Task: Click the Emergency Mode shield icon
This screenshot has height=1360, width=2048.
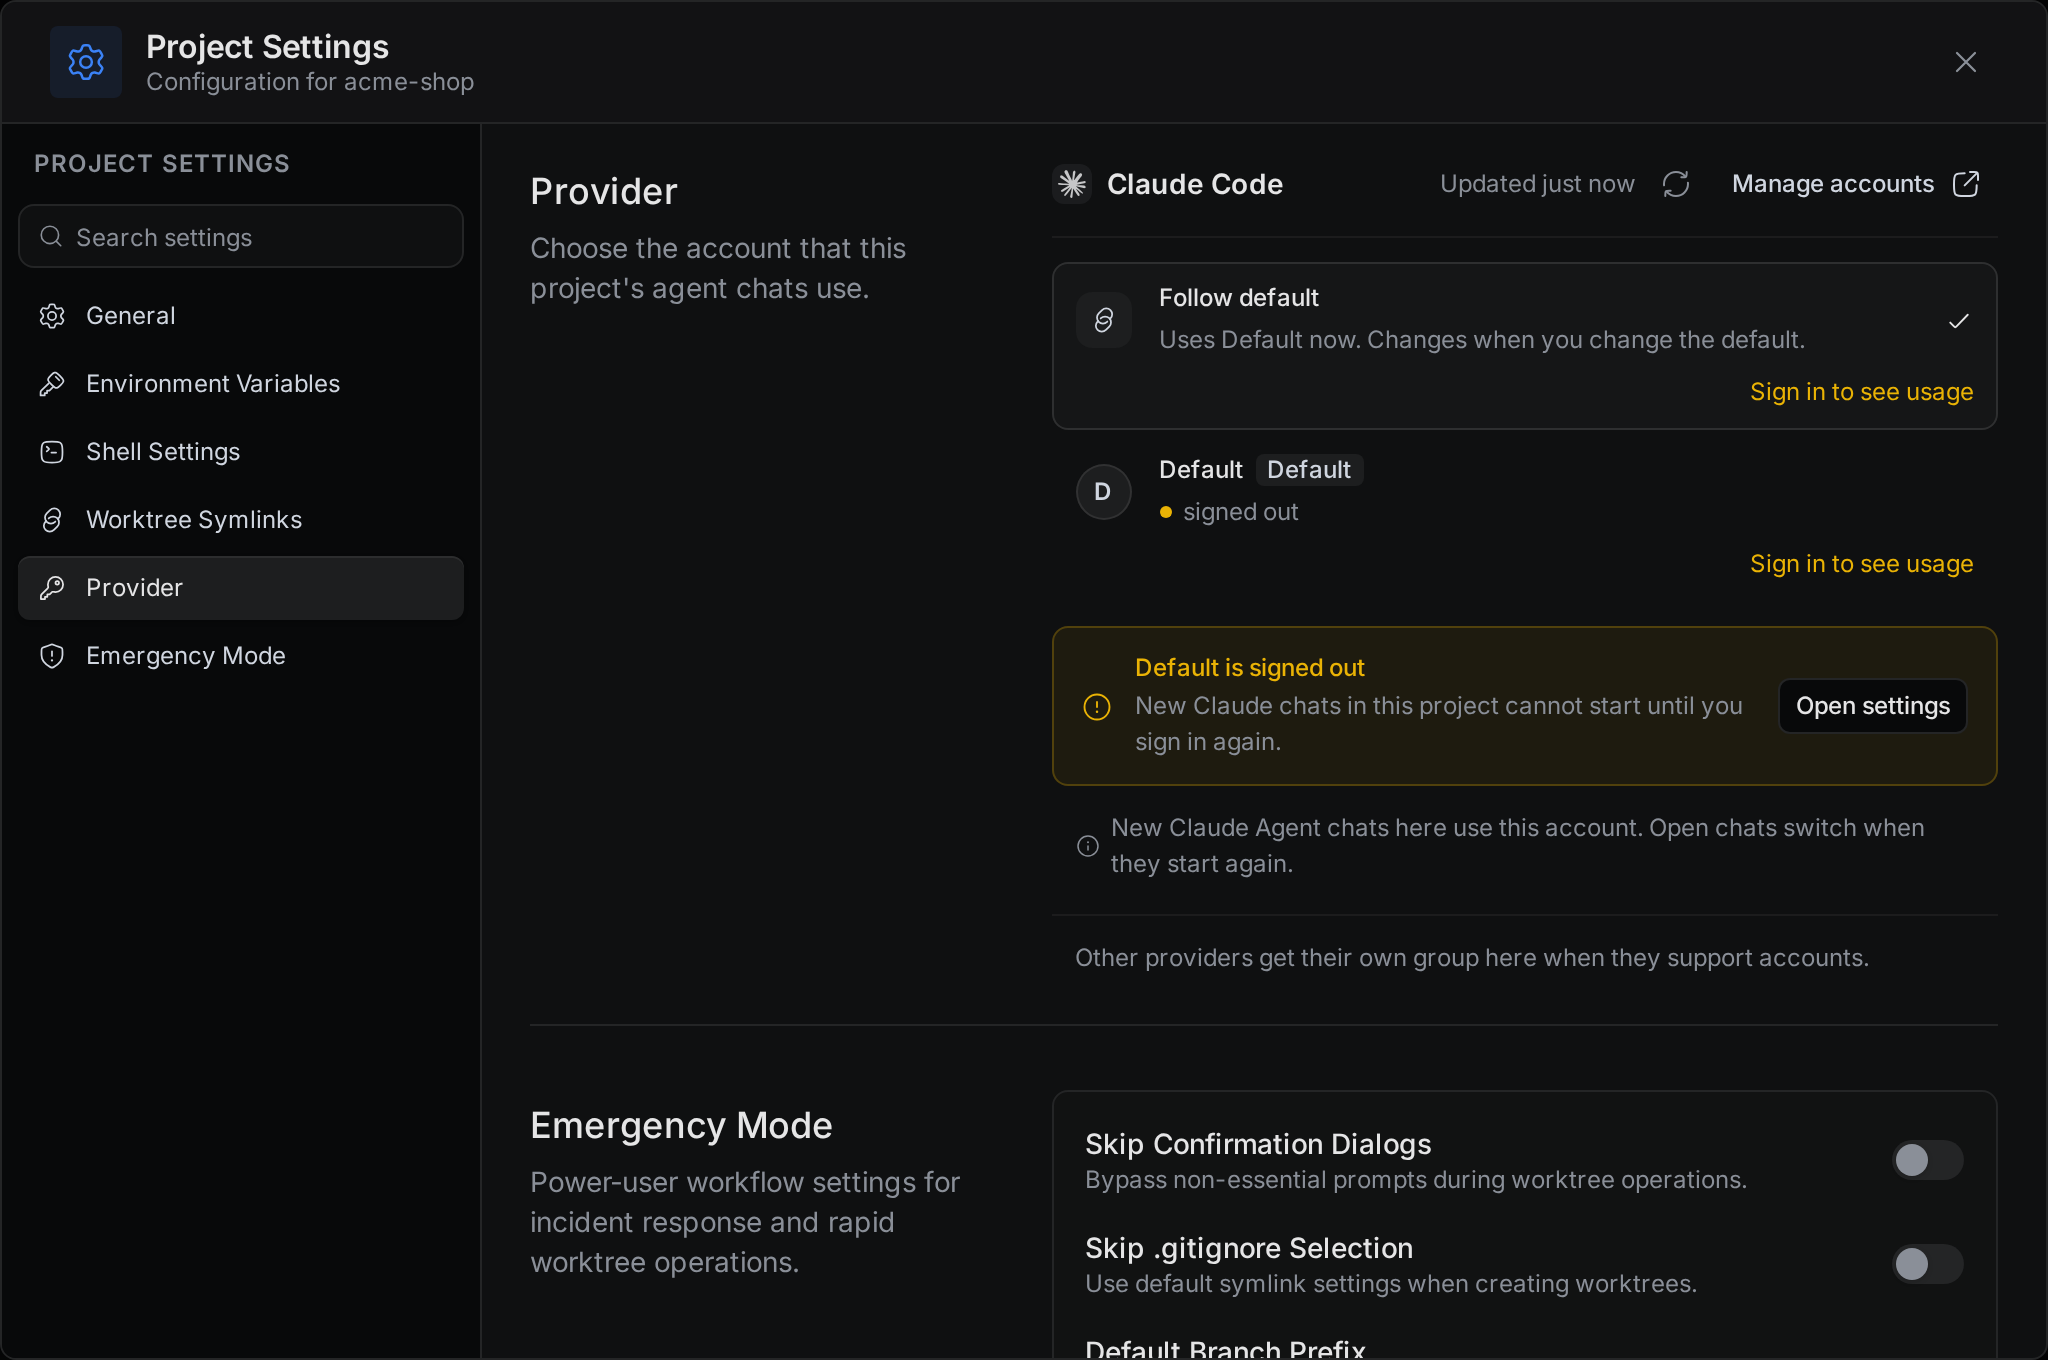Action: tap(52, 656)
